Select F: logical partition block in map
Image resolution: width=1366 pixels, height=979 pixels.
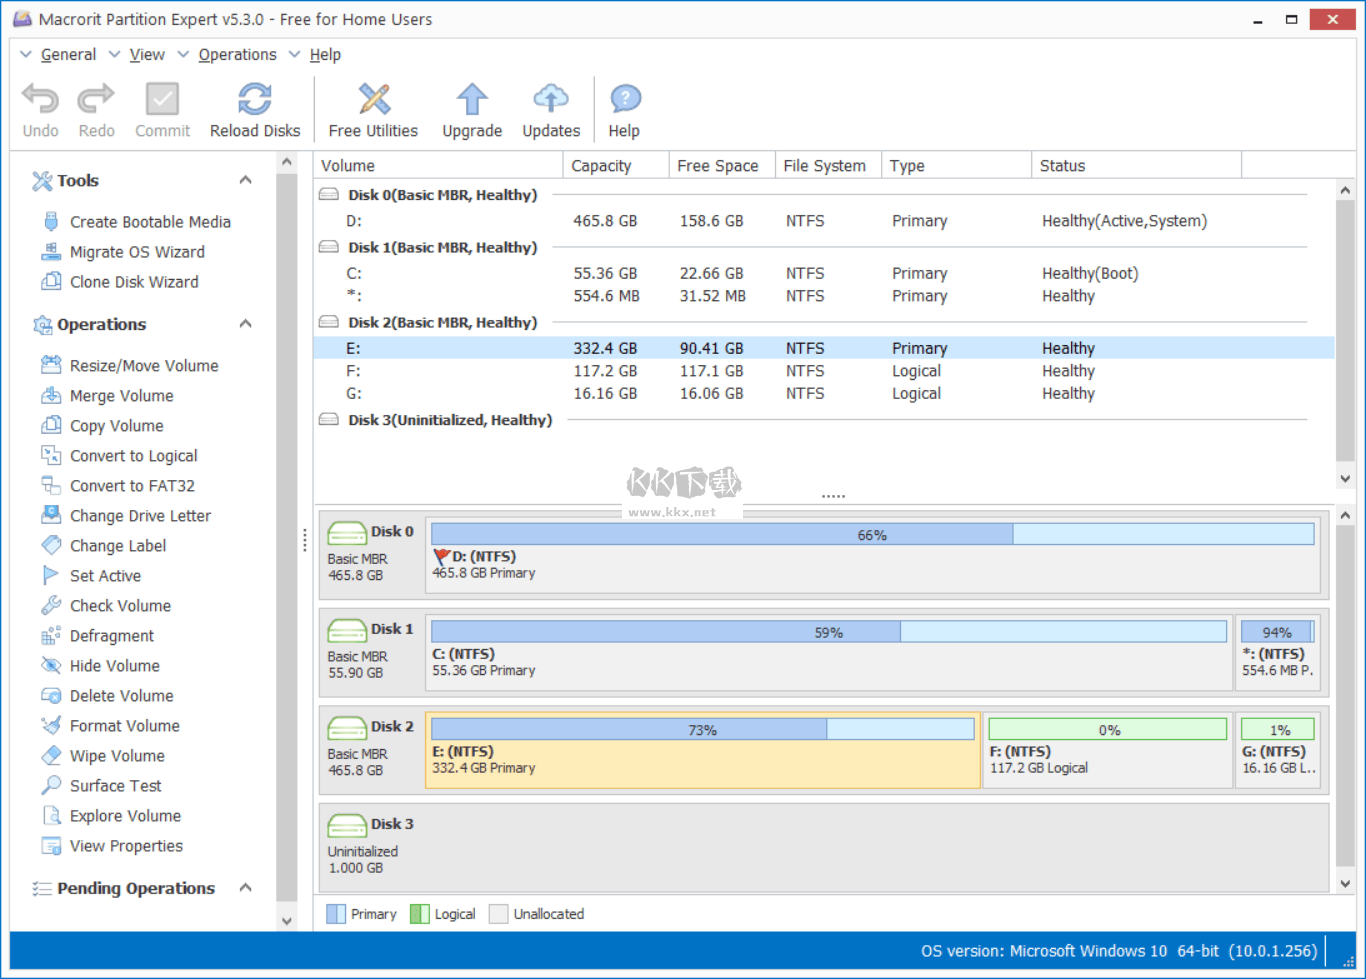pos(1108,750)
